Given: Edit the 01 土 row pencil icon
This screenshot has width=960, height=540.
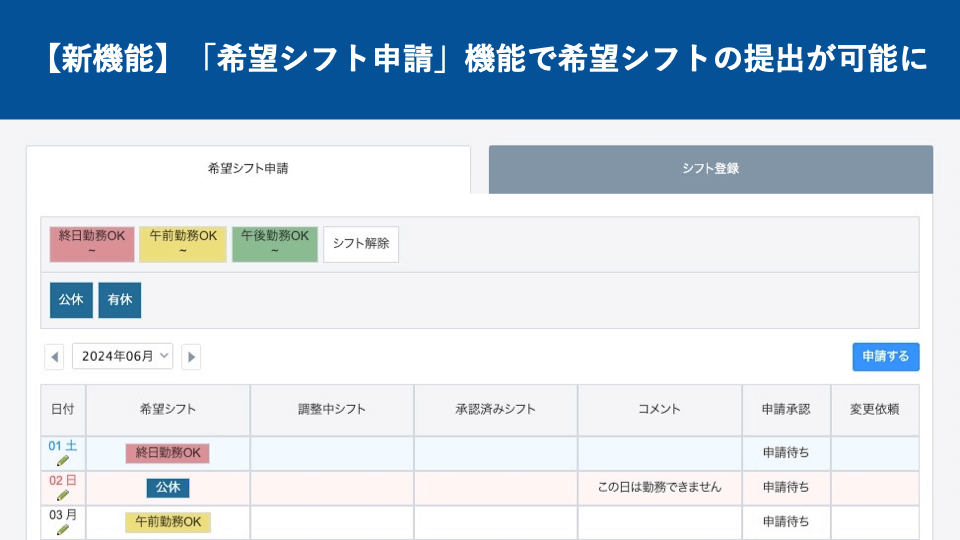Looking at the screenshot, I should click(62, 461).
